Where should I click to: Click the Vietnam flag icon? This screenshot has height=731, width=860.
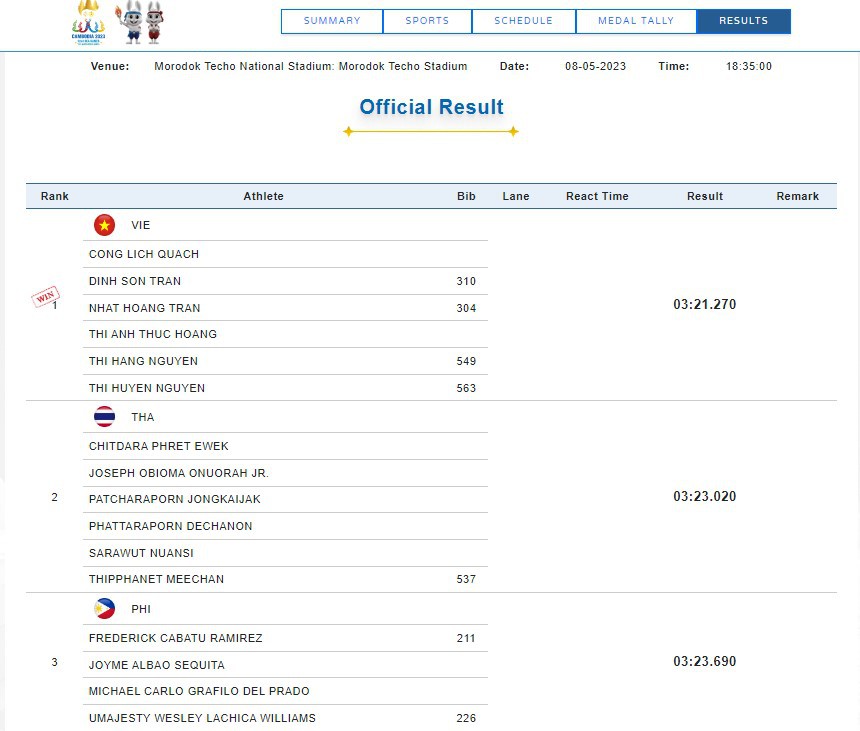point(104,225)
